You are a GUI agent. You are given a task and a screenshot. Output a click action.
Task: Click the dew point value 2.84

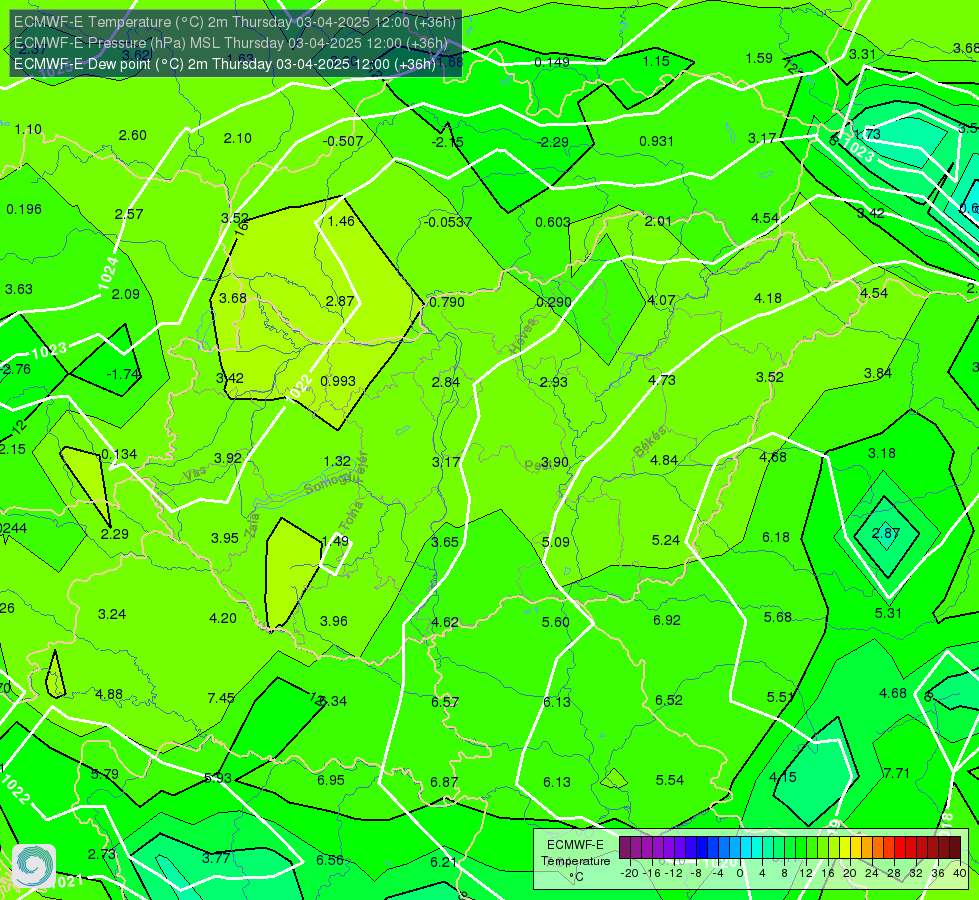(446, 382)
